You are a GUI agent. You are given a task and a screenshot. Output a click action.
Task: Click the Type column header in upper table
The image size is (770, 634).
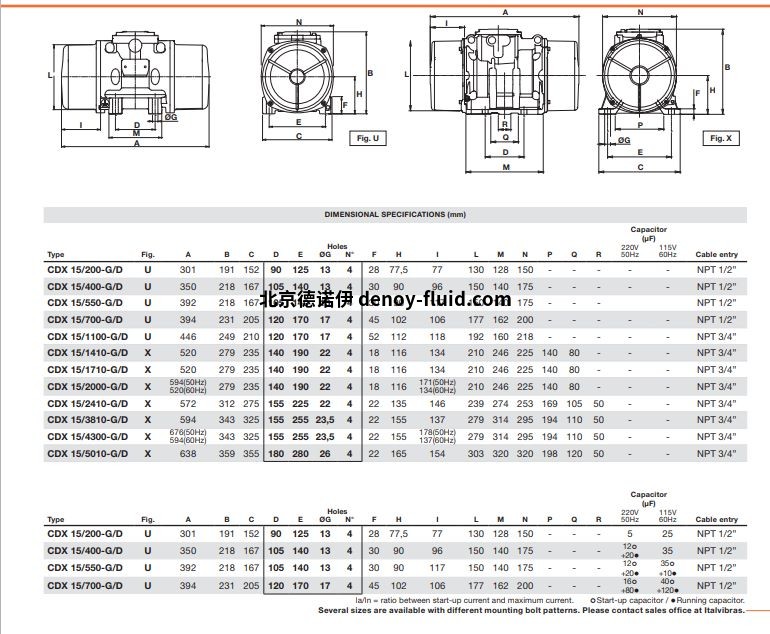57,254
